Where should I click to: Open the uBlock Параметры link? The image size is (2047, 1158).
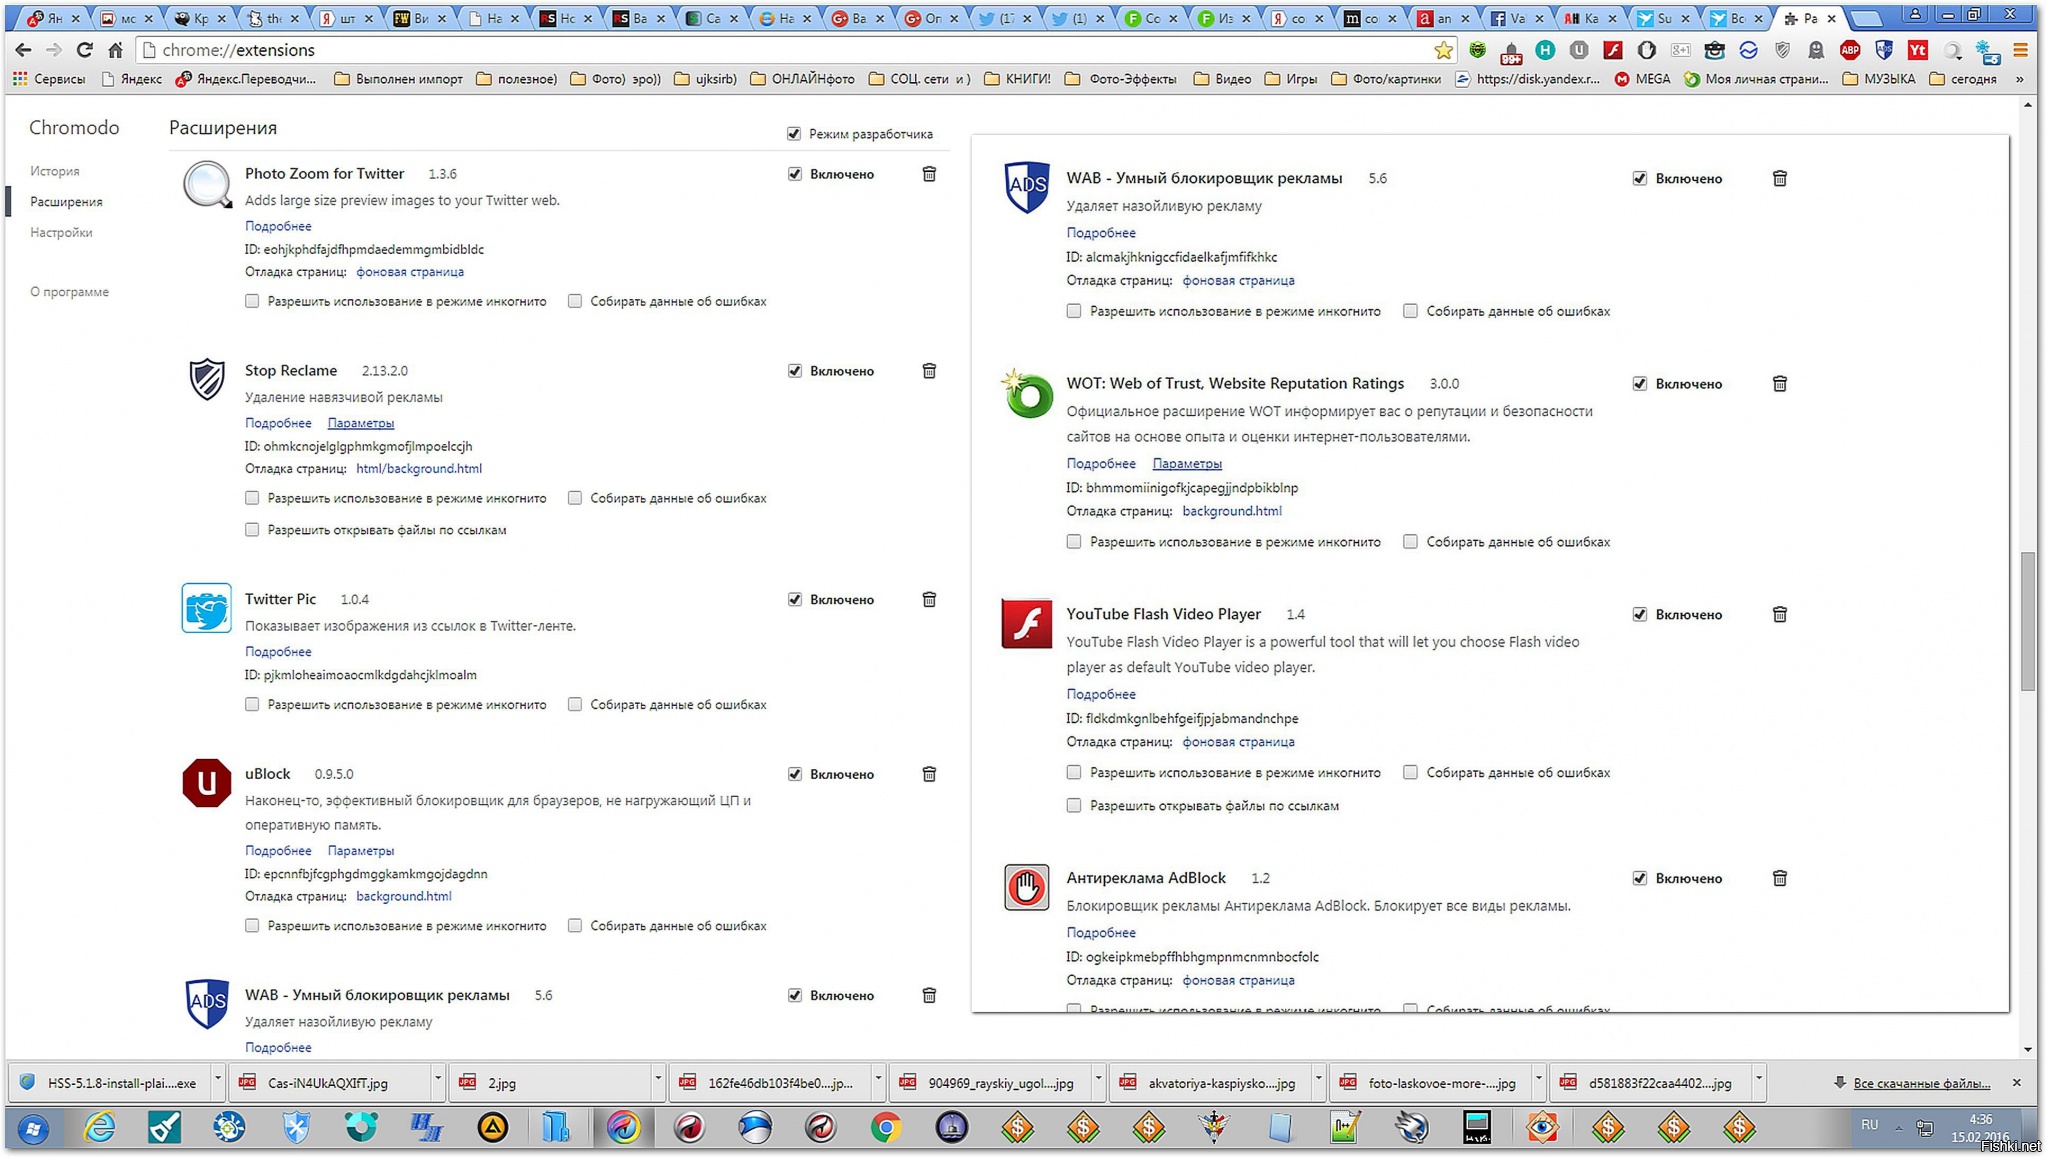(360, 850)
